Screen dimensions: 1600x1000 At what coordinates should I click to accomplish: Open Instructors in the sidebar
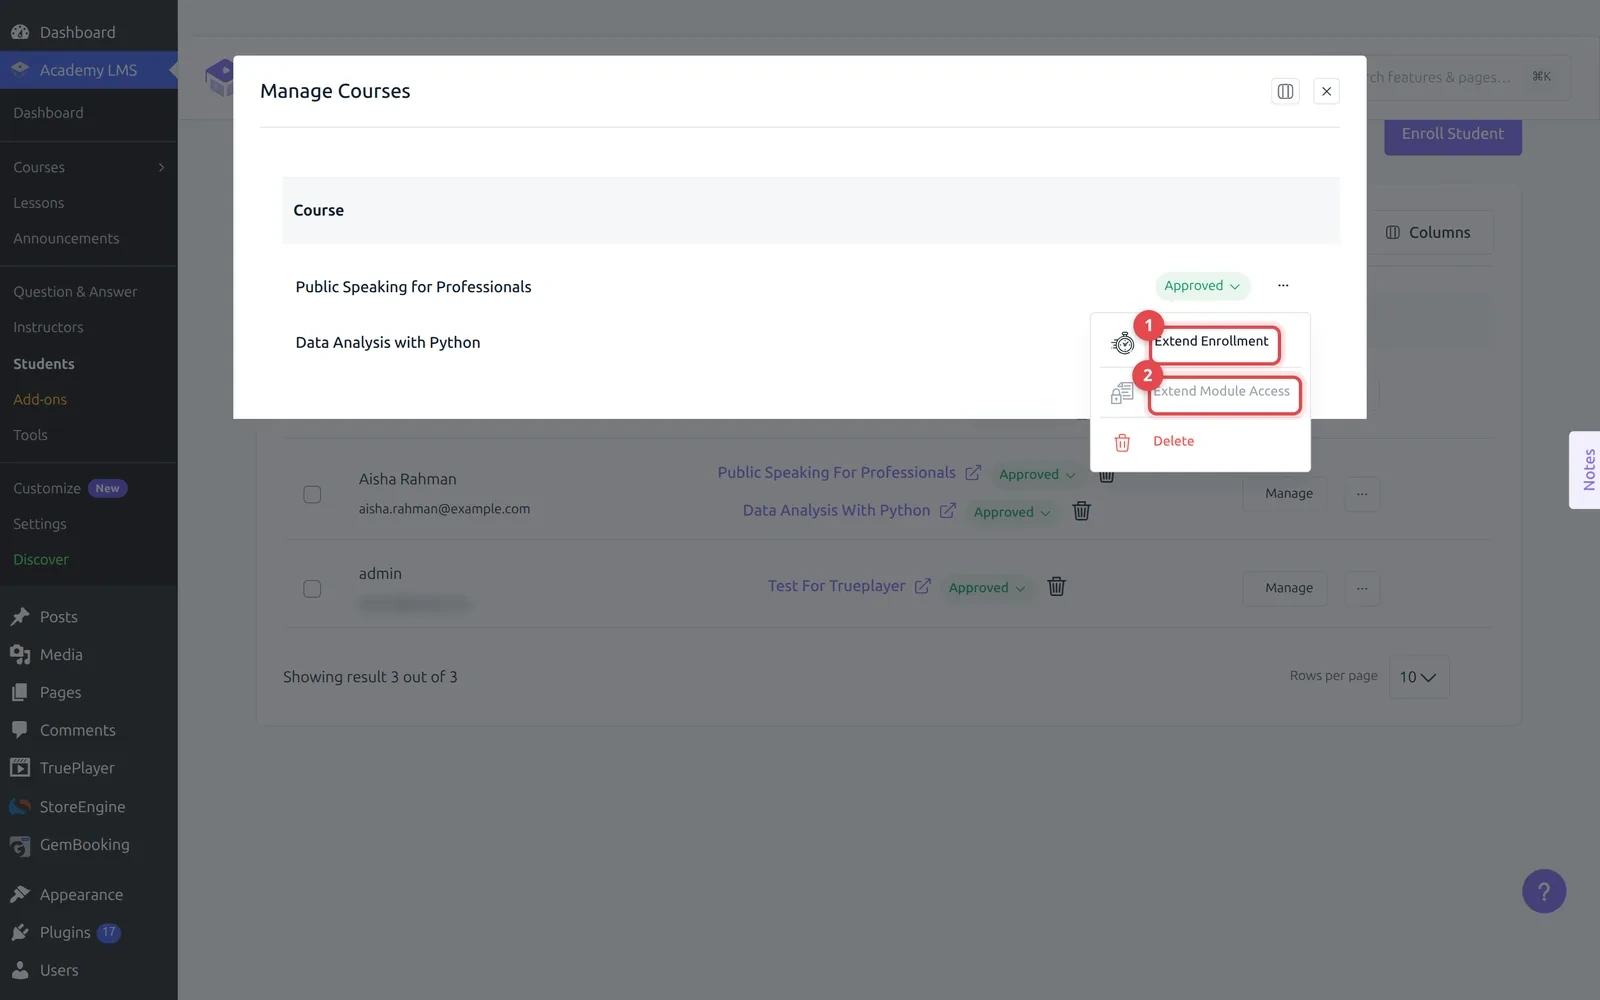coord(48,327)
